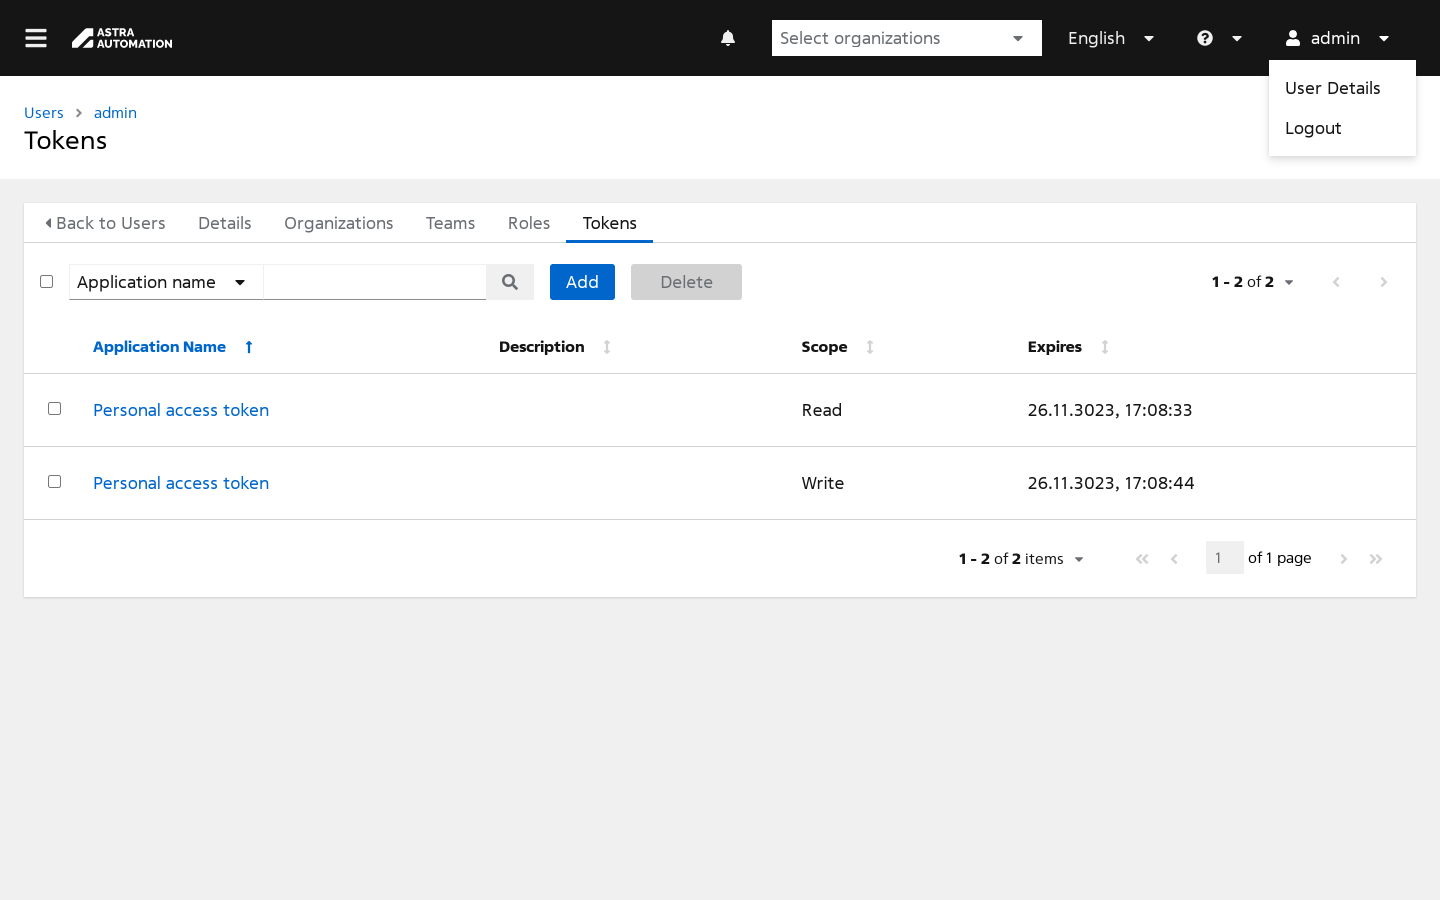Switch to the Details tab
Viewport: 1440px width, 900px height.
point(225,223)
